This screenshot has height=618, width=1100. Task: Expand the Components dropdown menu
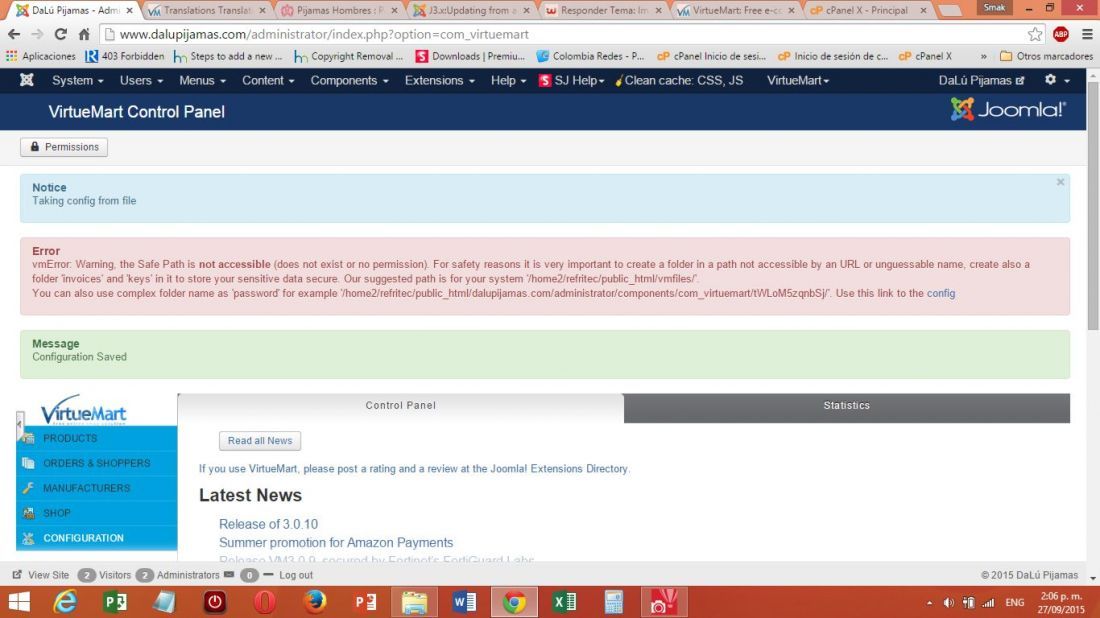click(349, 80)
